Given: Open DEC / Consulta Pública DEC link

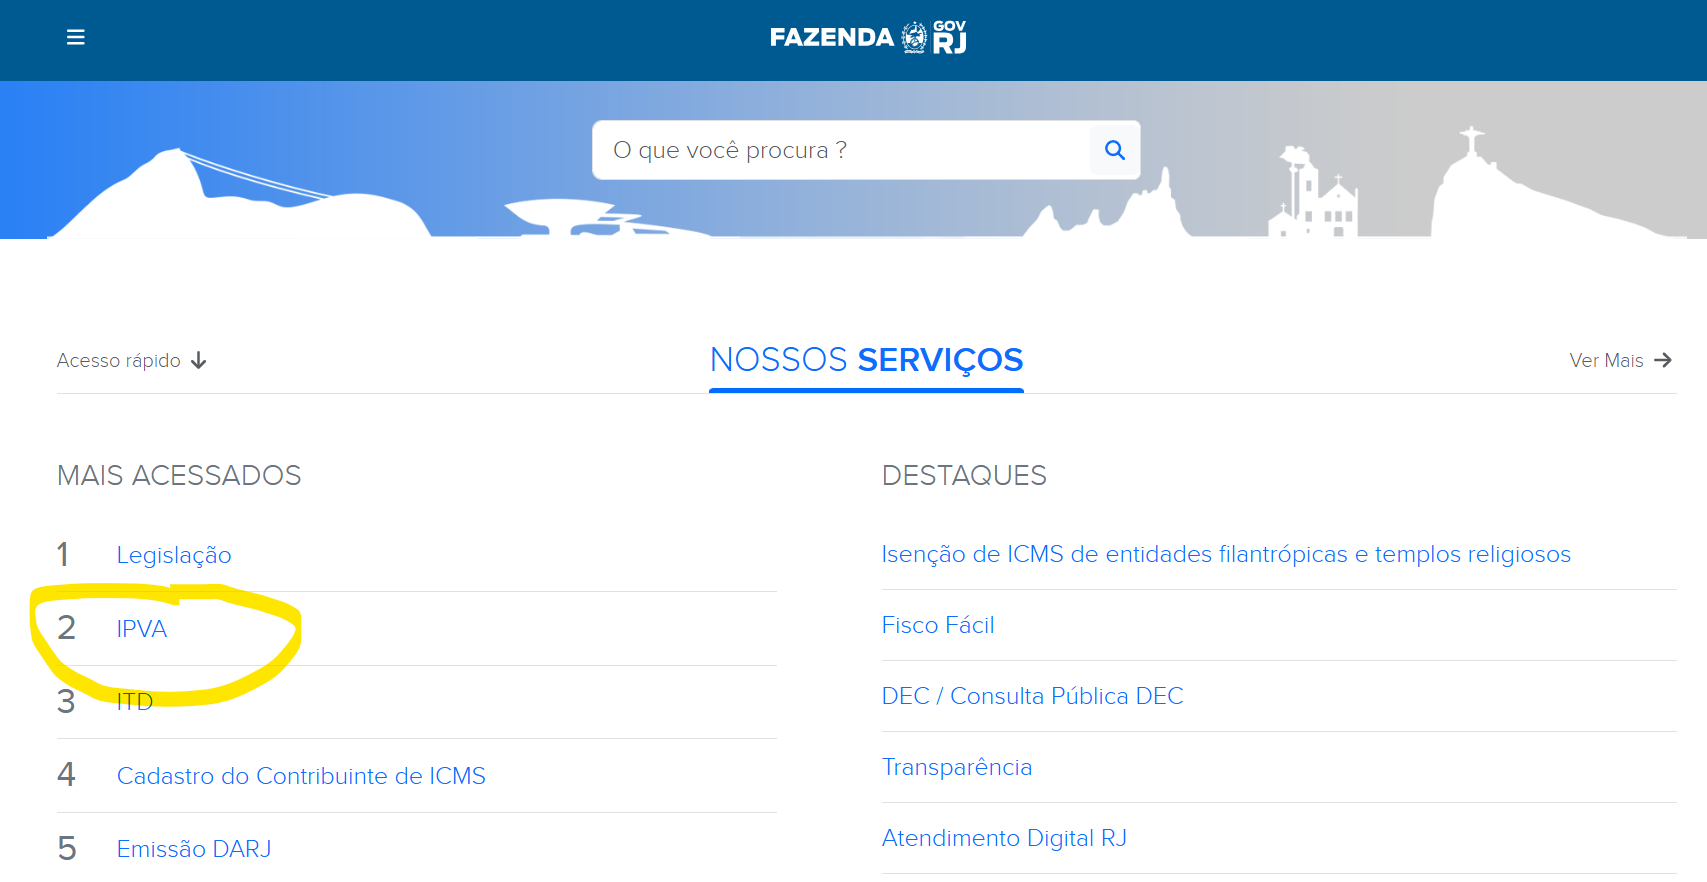Looking at the screenshot, I should [x=1032, y=696].
